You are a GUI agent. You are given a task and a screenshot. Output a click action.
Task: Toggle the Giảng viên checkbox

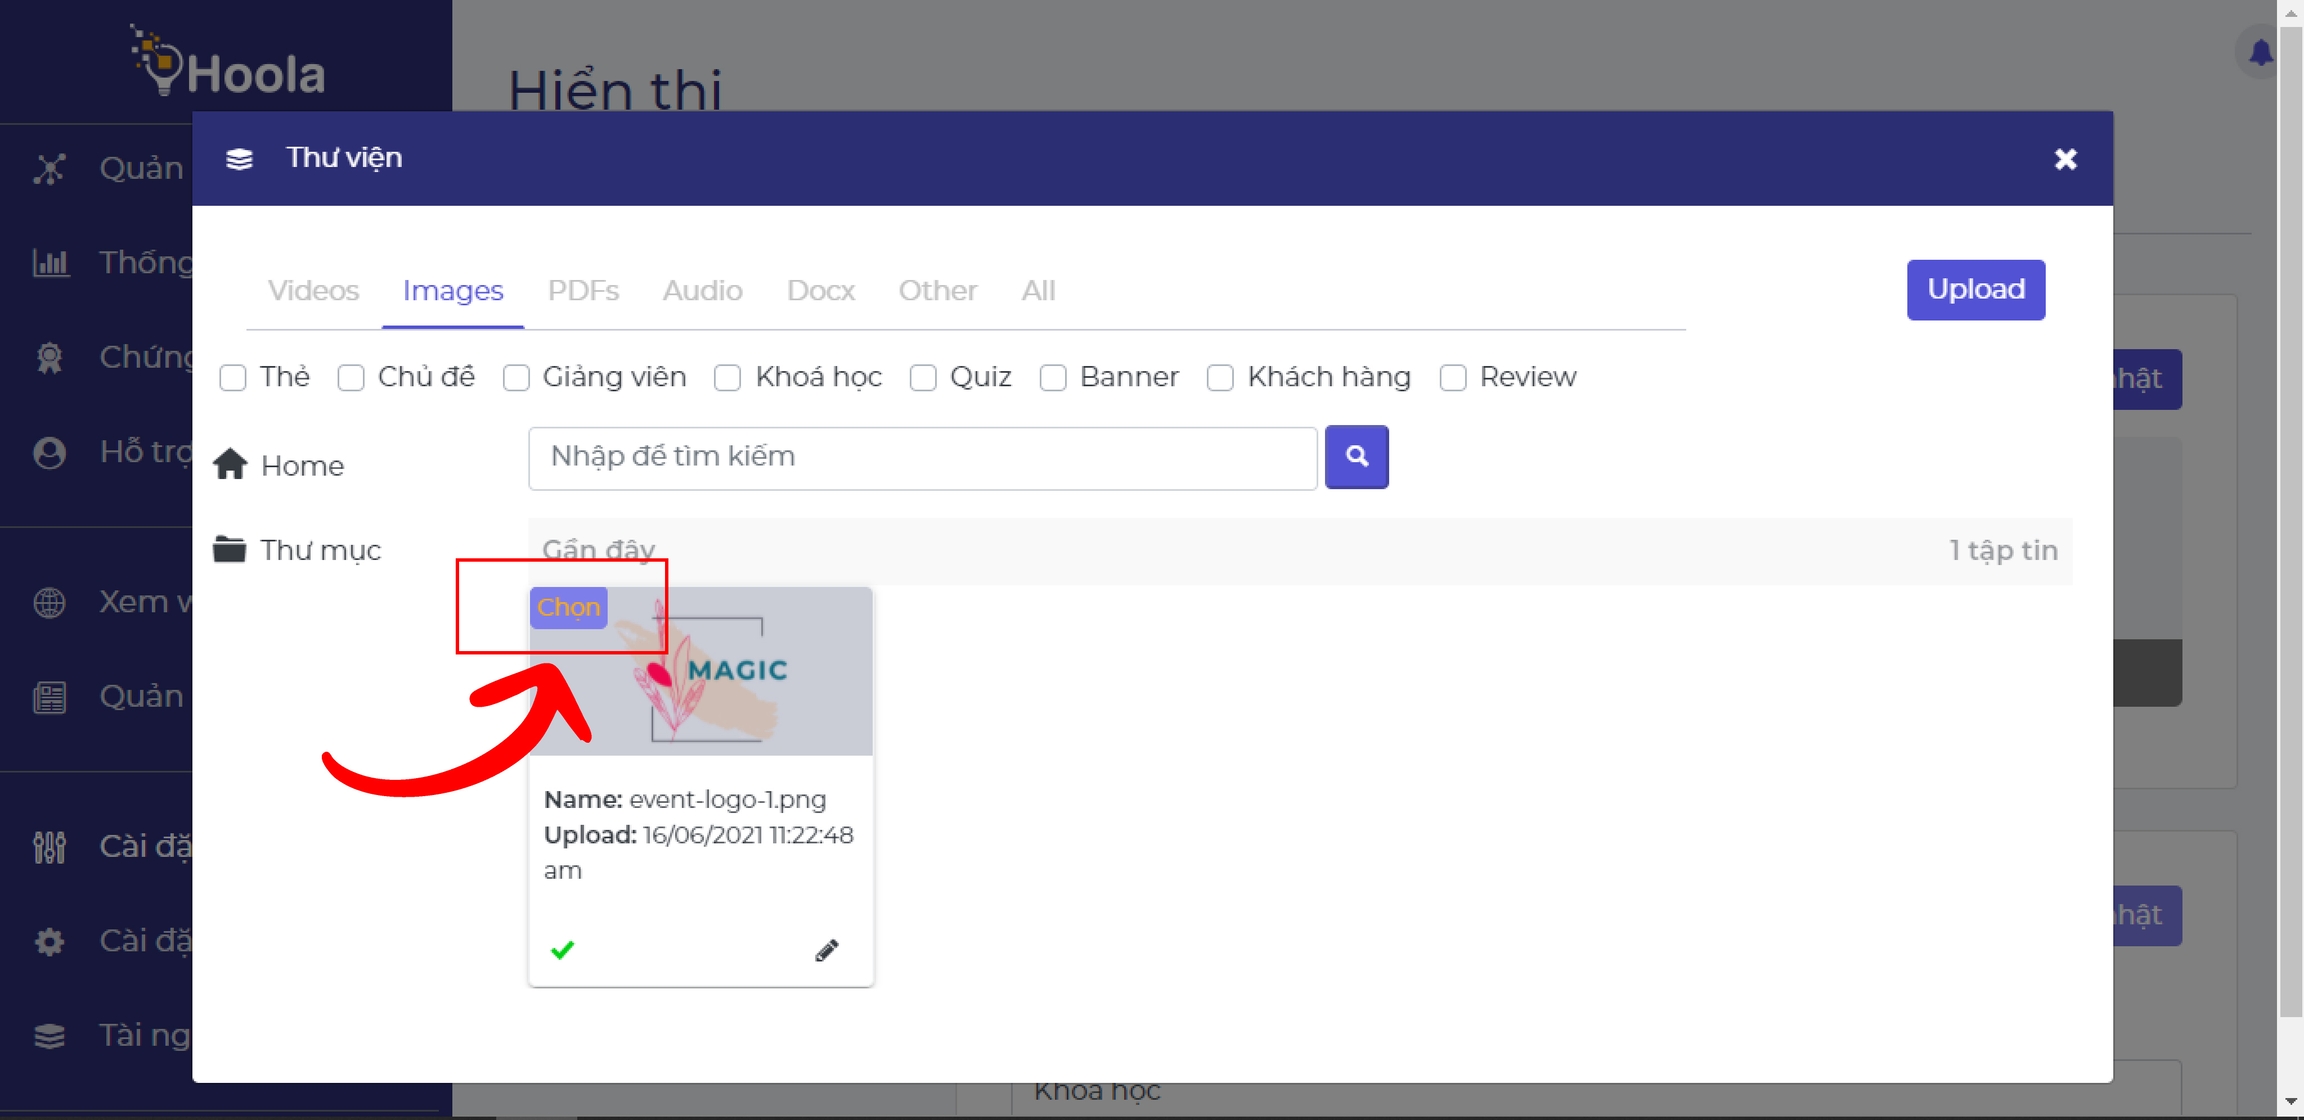click(516, 378)
